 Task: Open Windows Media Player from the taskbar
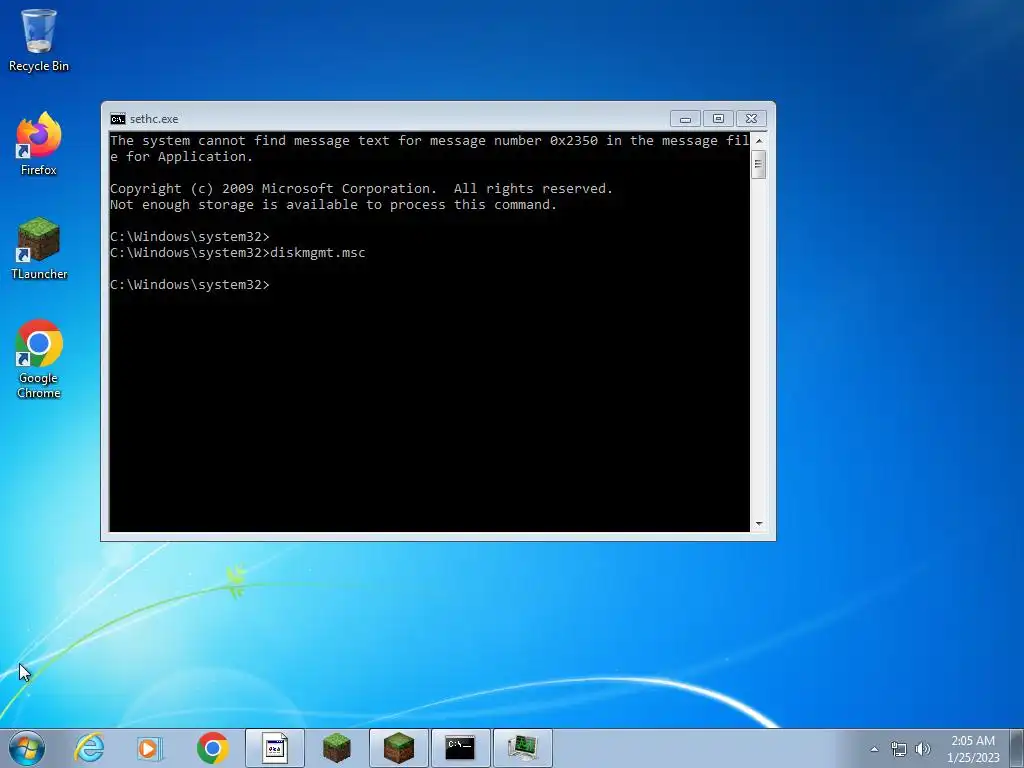click(x=150, y=748)
